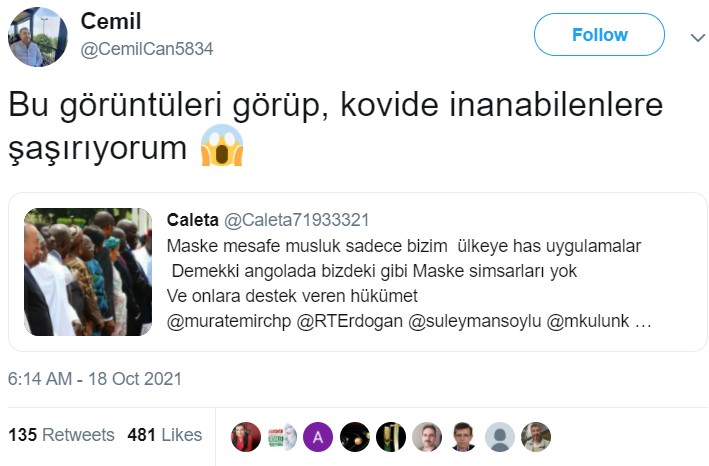Viewport: 709px width, 466px height.
Task: Open the last bearded man liker avatar
Action: coord(536,437)
